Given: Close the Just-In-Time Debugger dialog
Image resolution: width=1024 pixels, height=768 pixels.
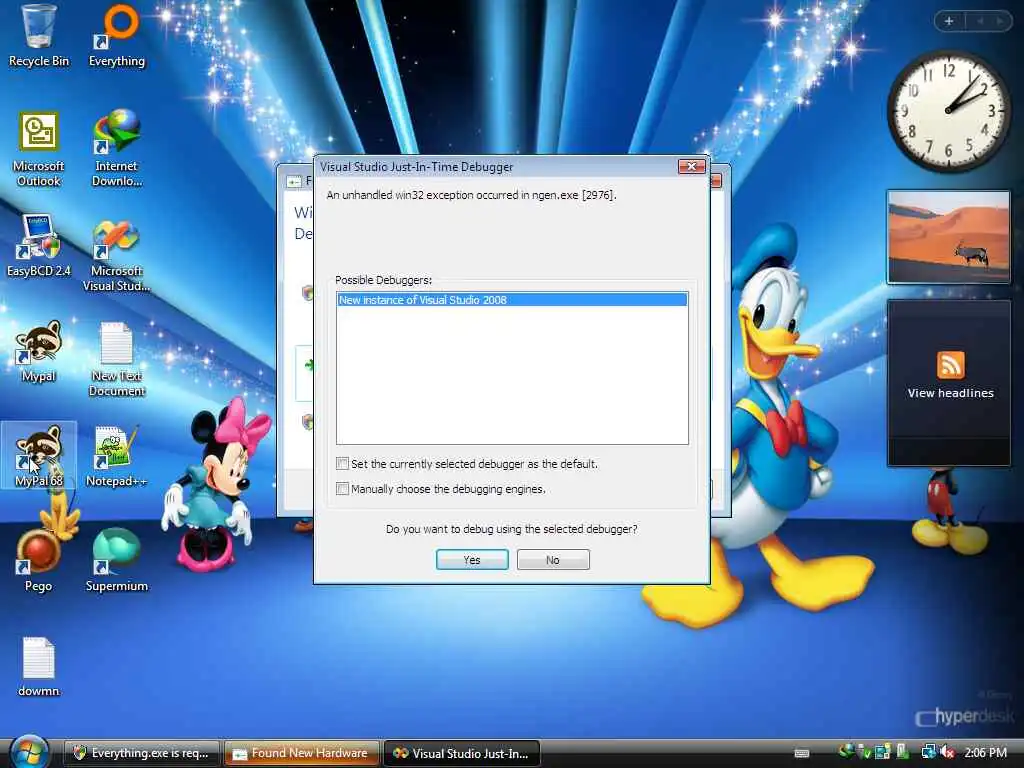Looking at the screenshot, I should [692, 167].
